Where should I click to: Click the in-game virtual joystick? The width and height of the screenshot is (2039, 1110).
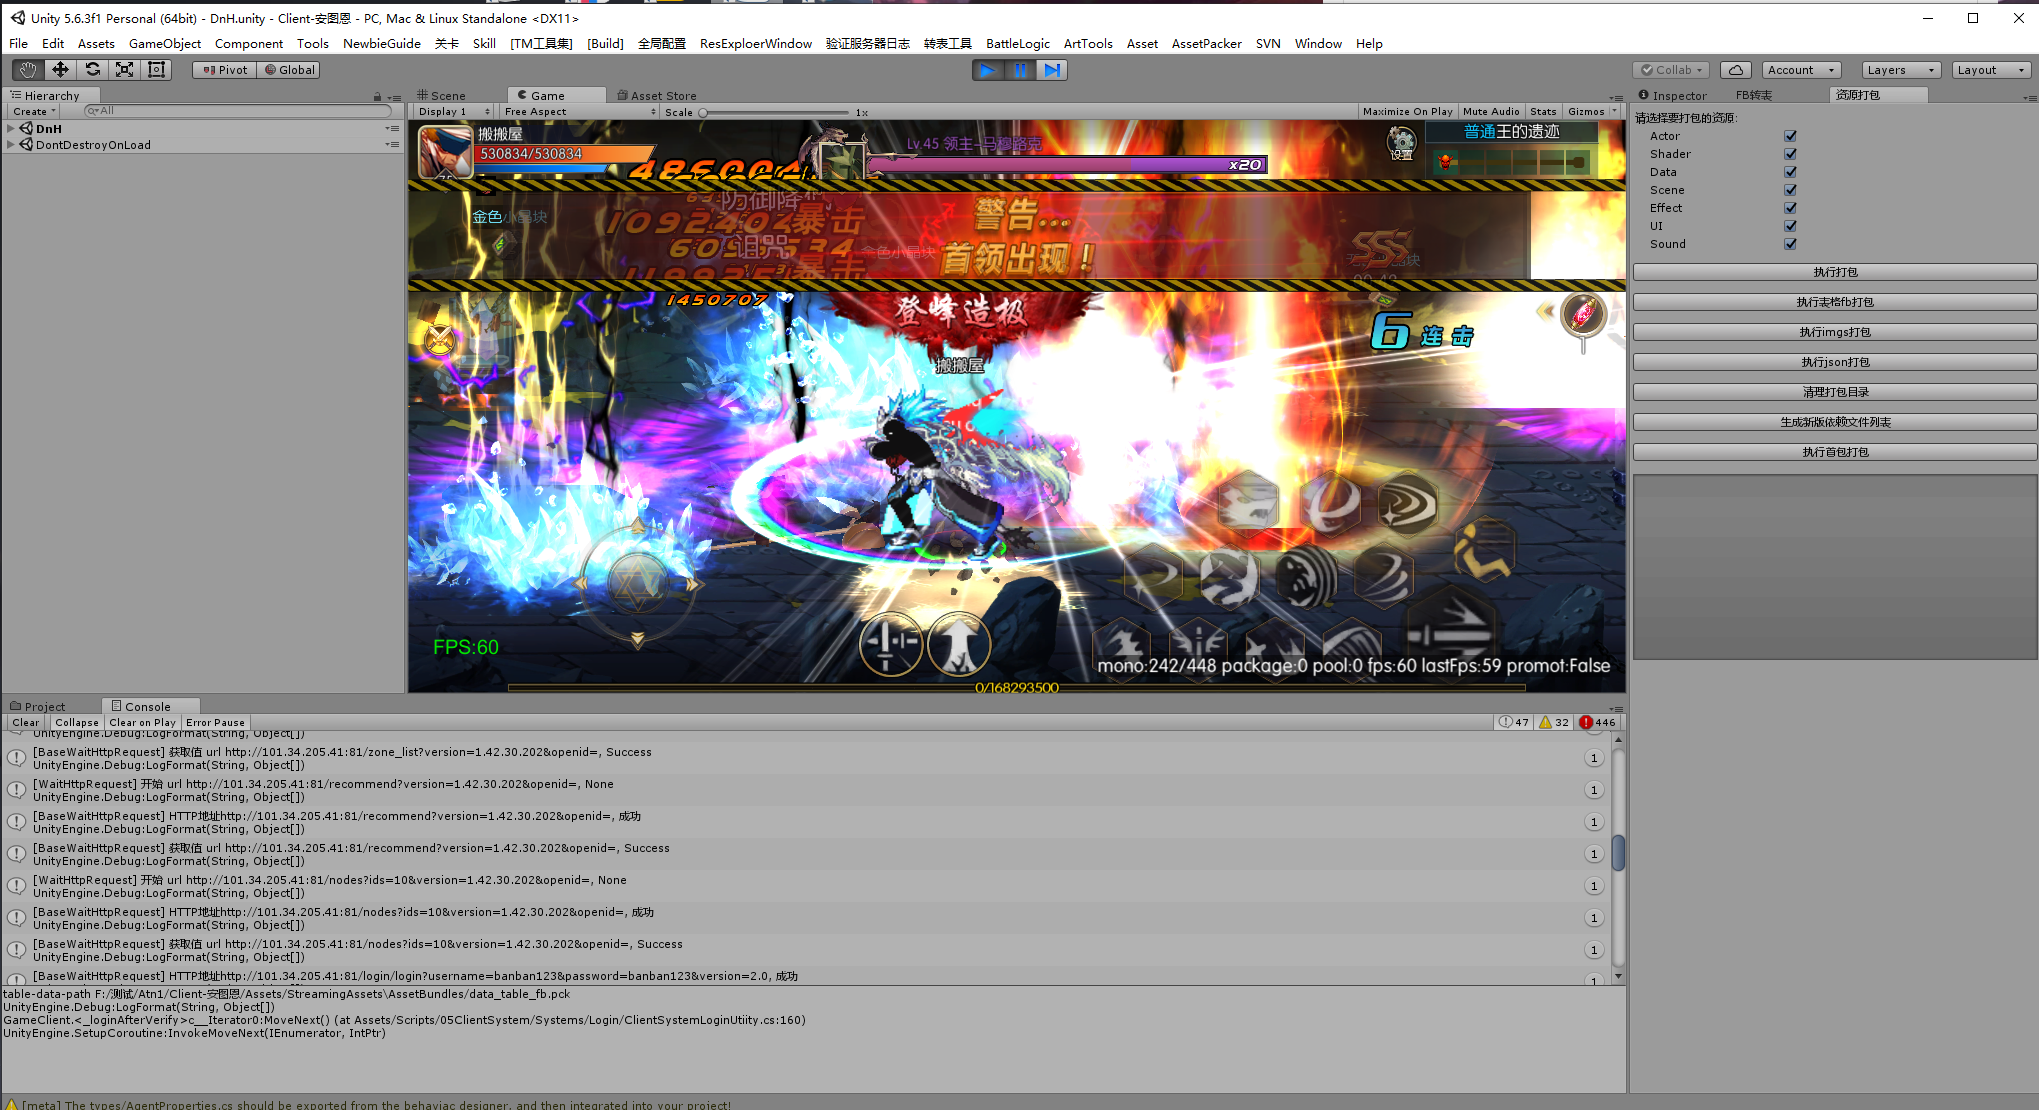point(637,583)
